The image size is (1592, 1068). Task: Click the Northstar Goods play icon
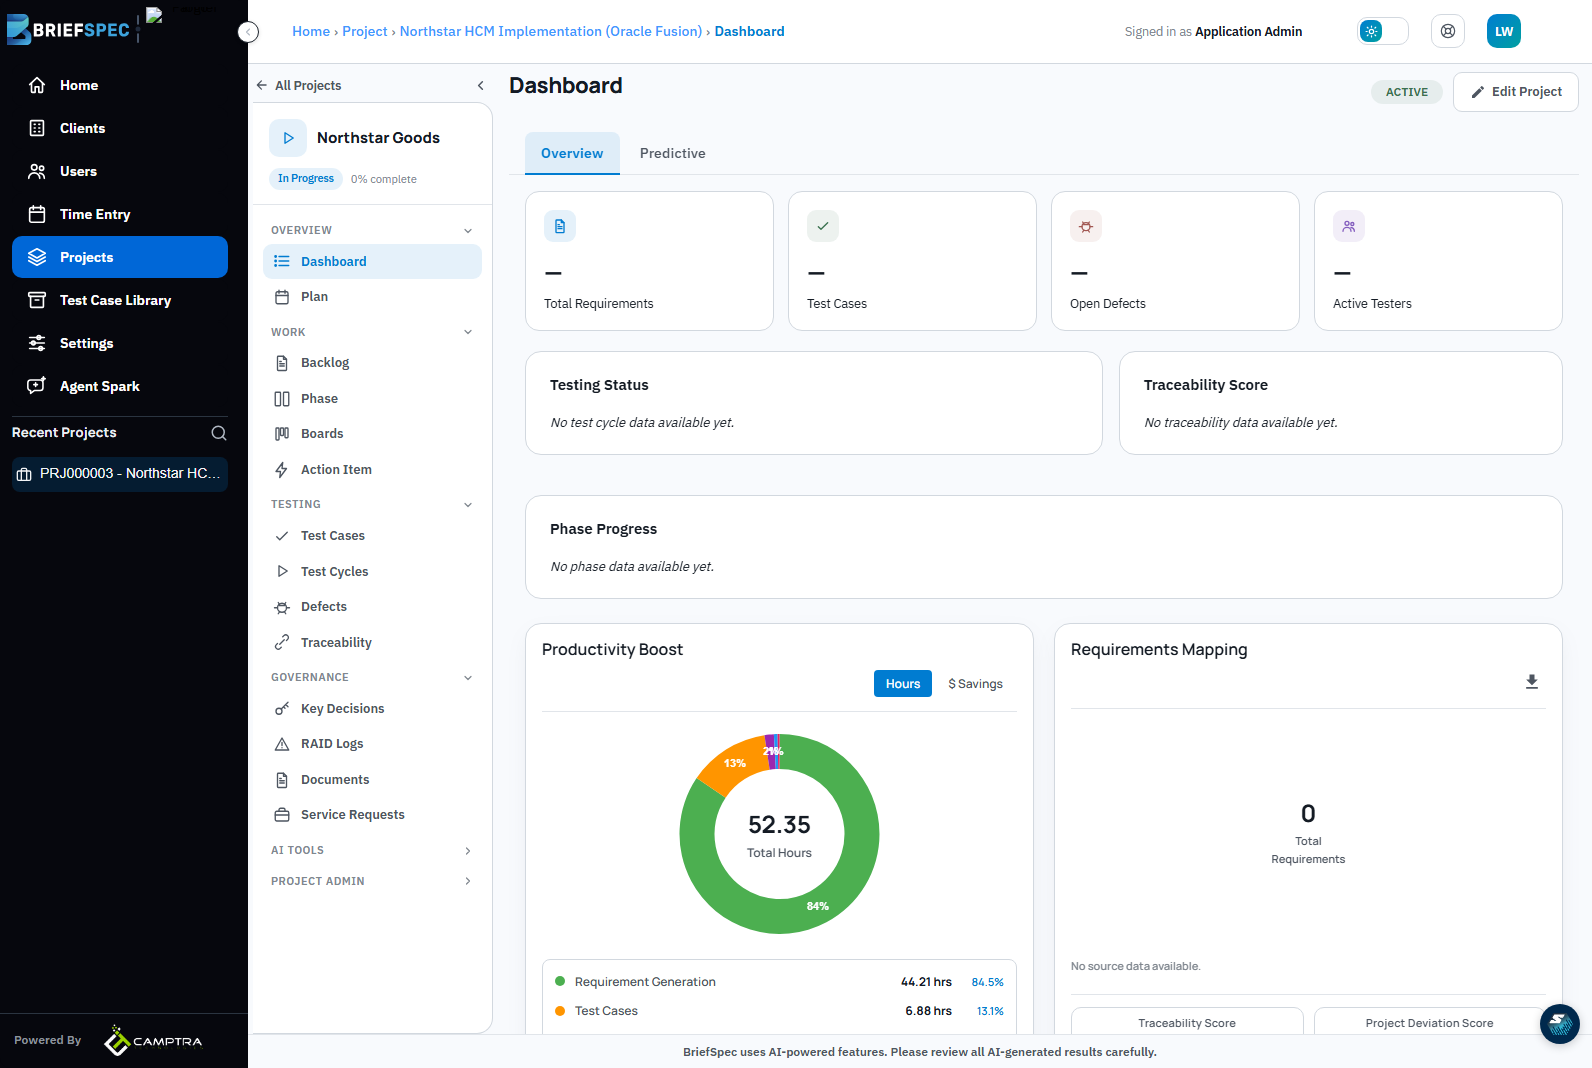tap(288, 138)
